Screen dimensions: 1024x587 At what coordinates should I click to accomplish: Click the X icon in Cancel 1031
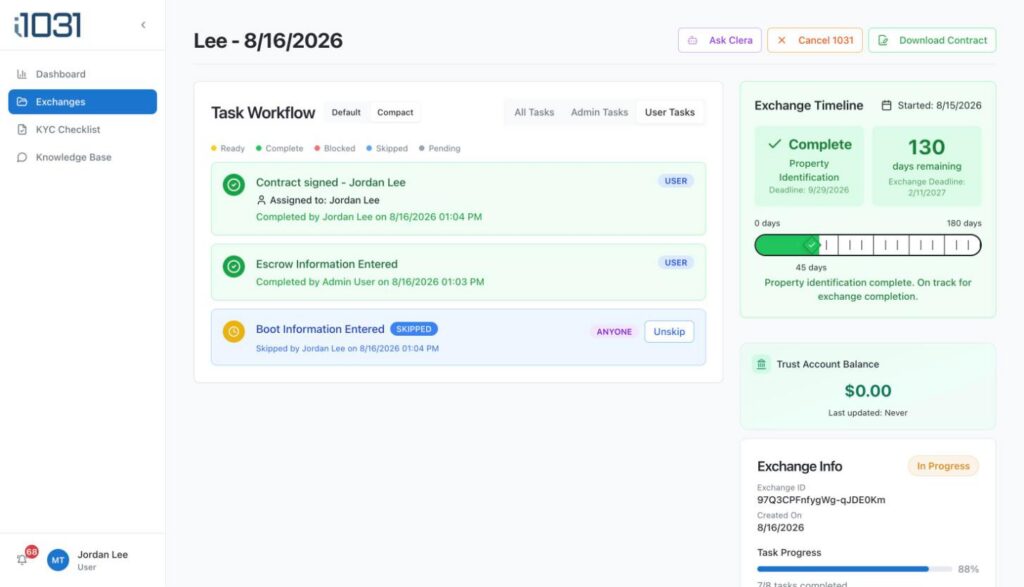(x=782, y=40)
